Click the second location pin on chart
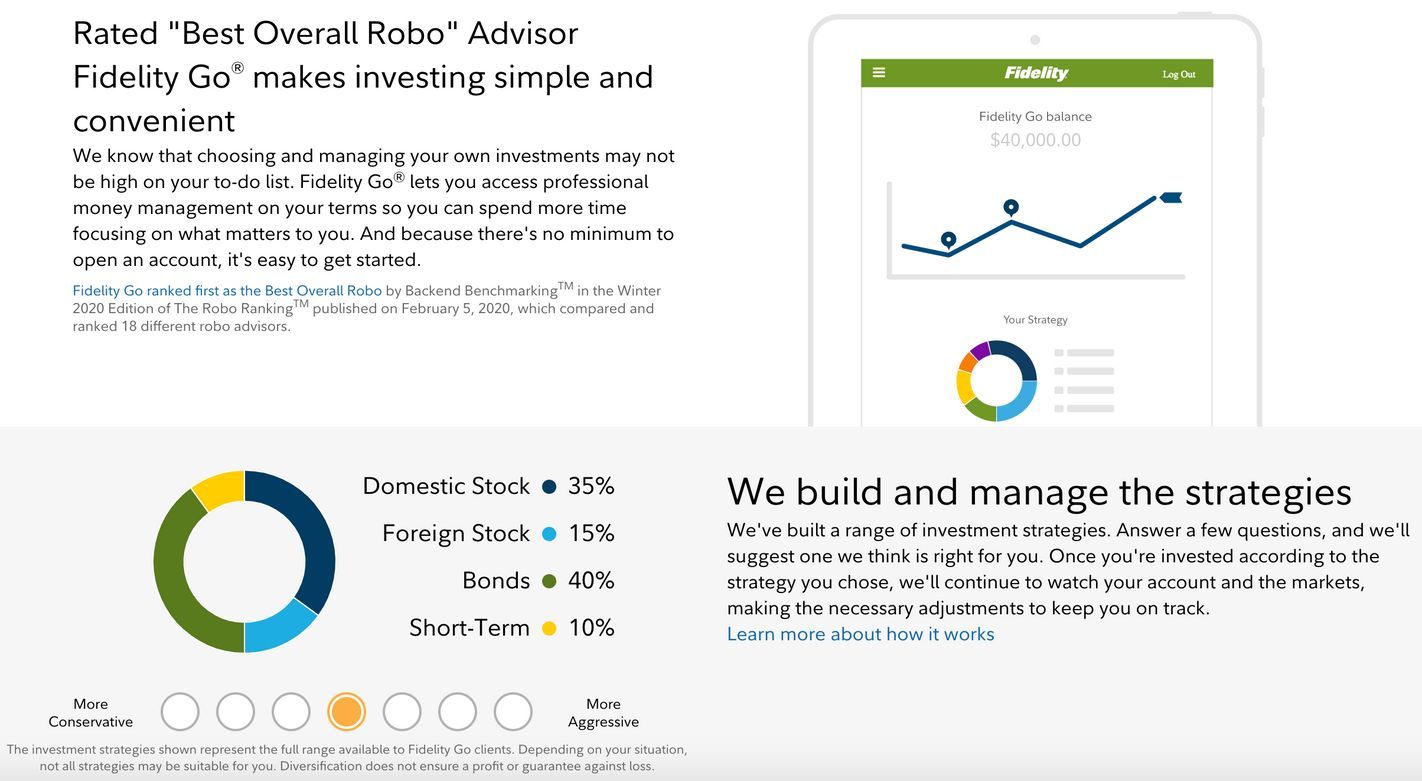This screenshot has height=781, width=1422. 1011,207
